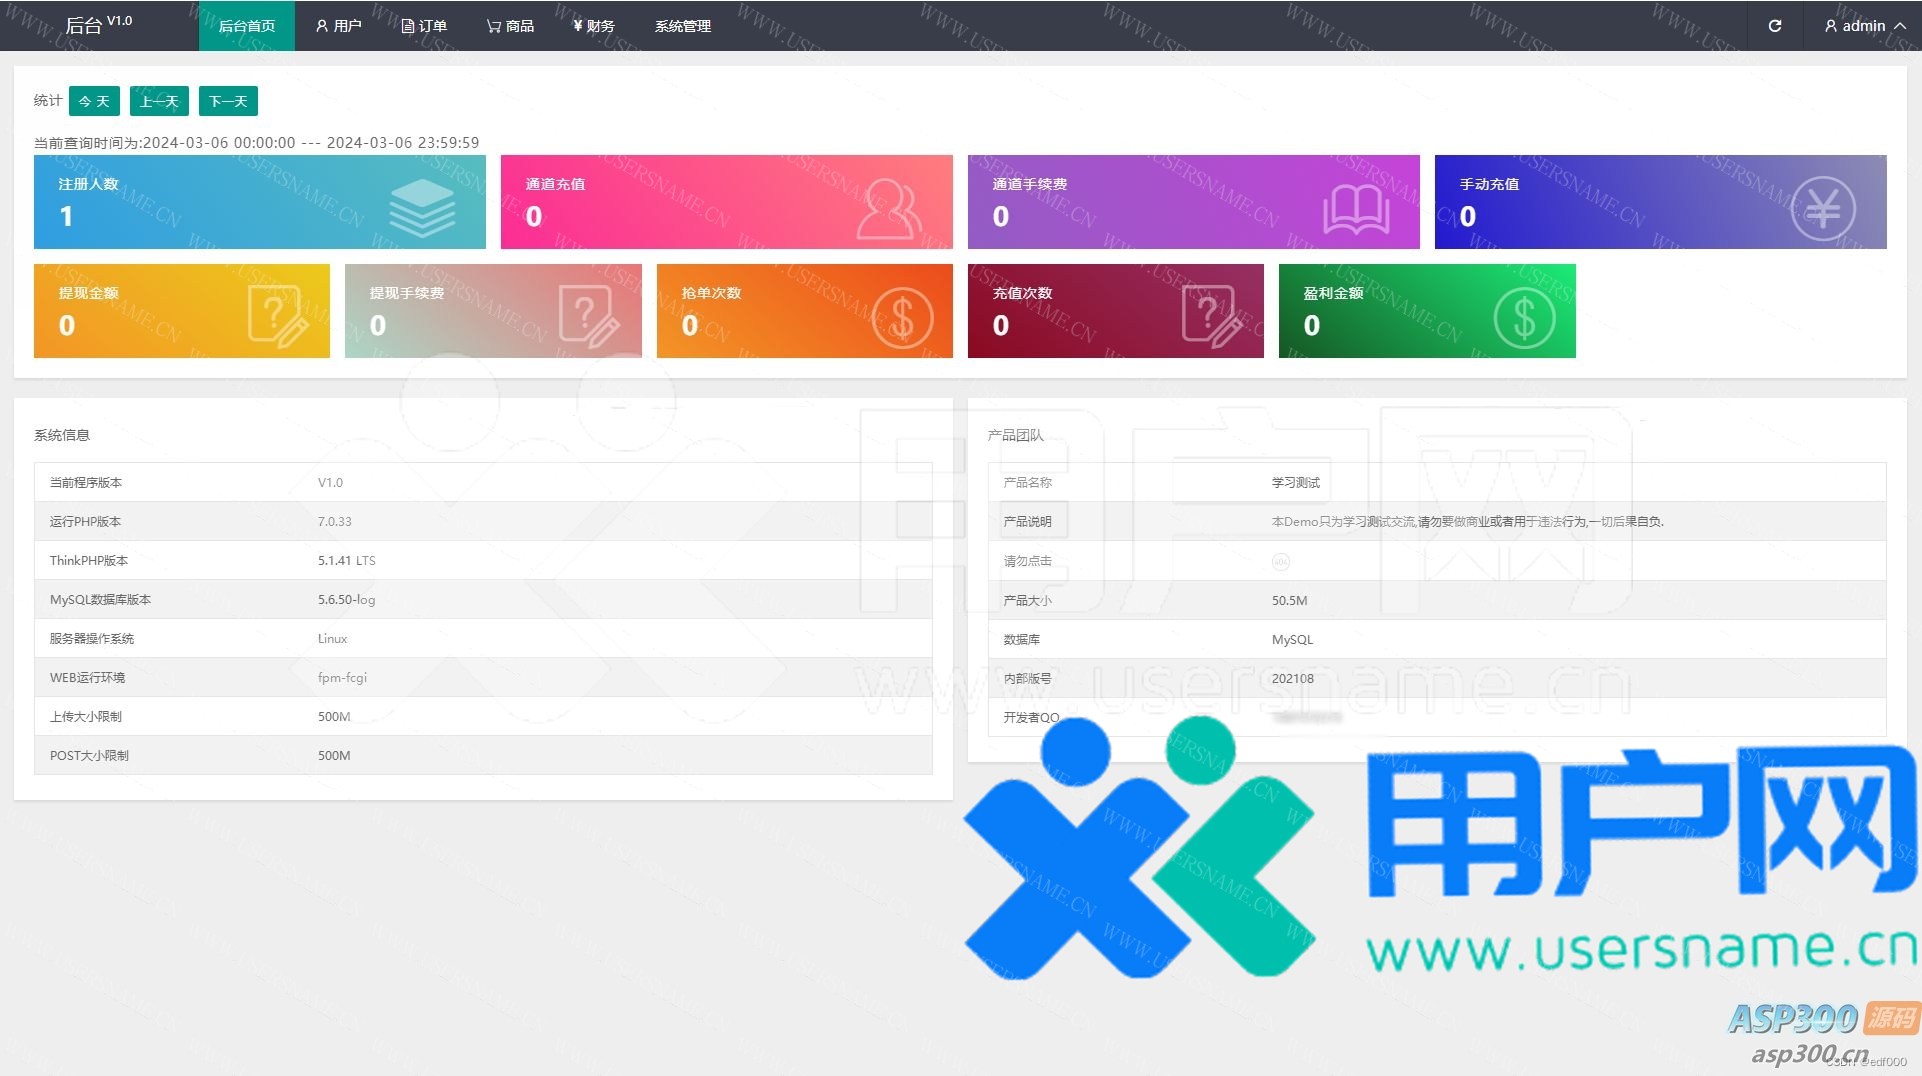This screenshot has width=1922, height=1076.
Task: Click the book icon on 通道手续费 card
Action: tap(1356, 210)
